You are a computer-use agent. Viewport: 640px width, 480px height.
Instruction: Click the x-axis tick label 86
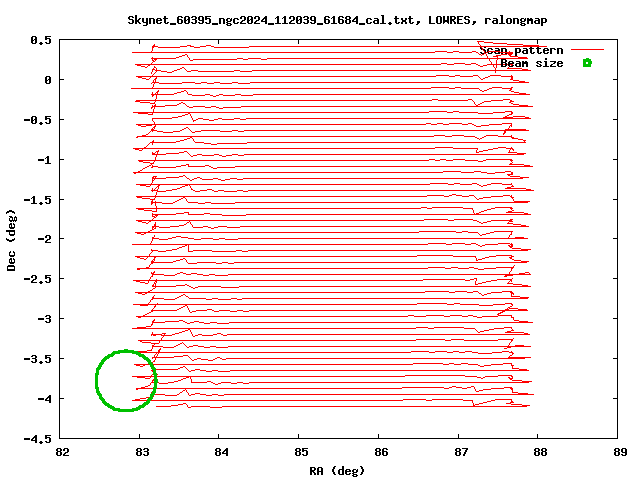[381, 452]
